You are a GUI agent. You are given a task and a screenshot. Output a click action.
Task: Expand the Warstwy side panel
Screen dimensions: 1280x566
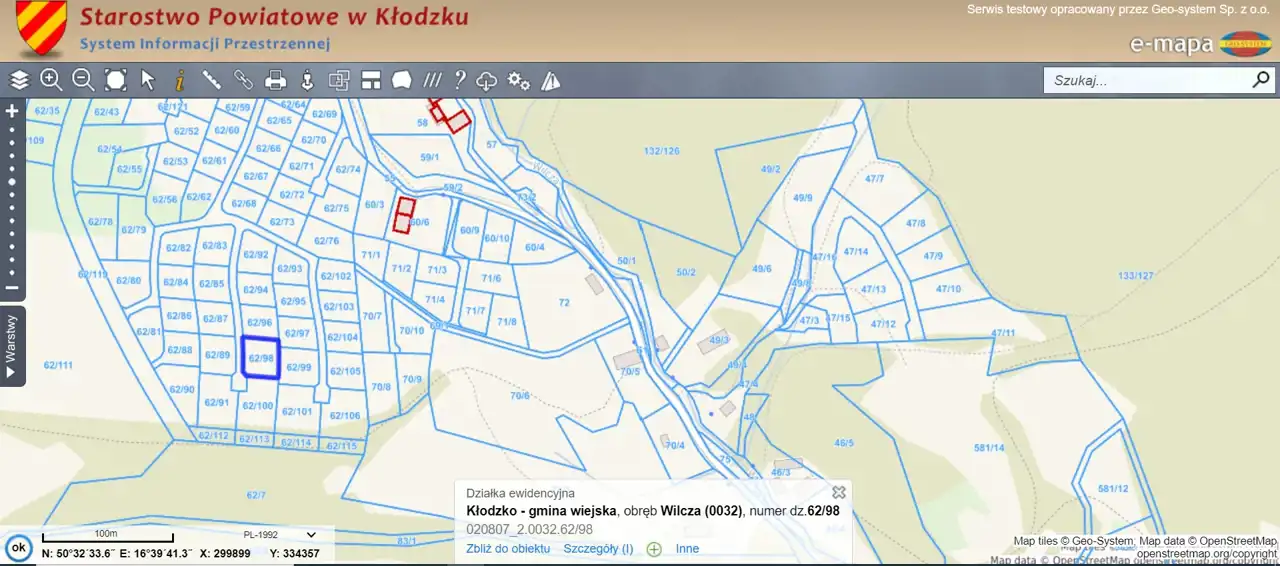(12, 345)
